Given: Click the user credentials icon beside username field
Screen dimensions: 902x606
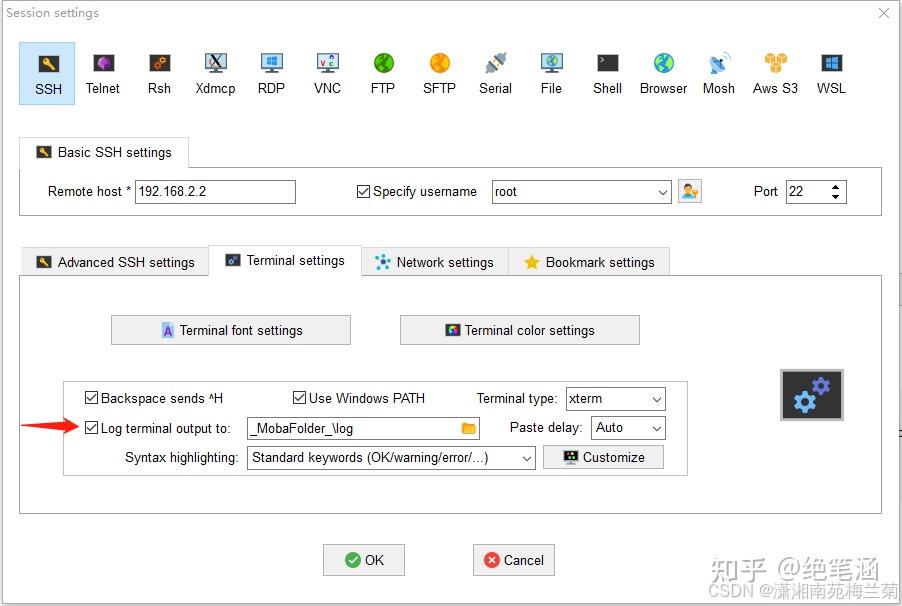Looking at the screenshot, I should [689, 191].
